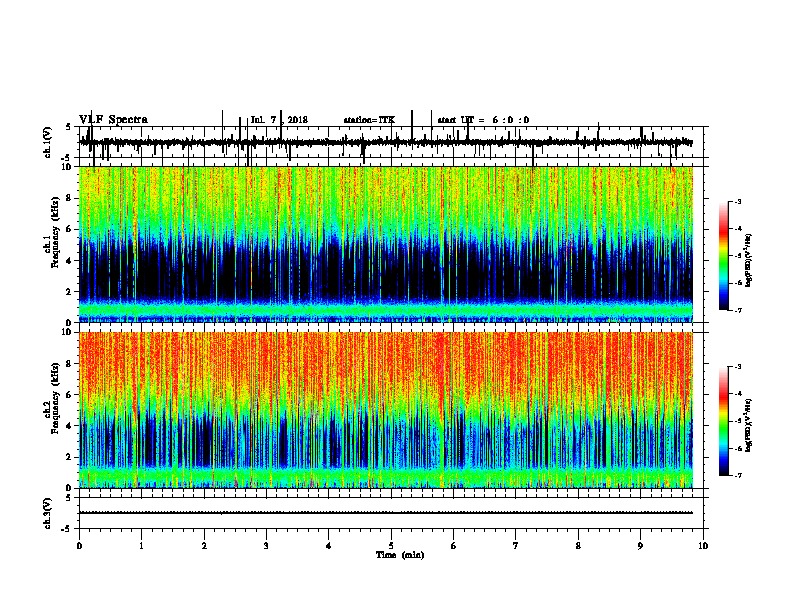Click the ch.1 voltage waveform trace

point(386,143)
